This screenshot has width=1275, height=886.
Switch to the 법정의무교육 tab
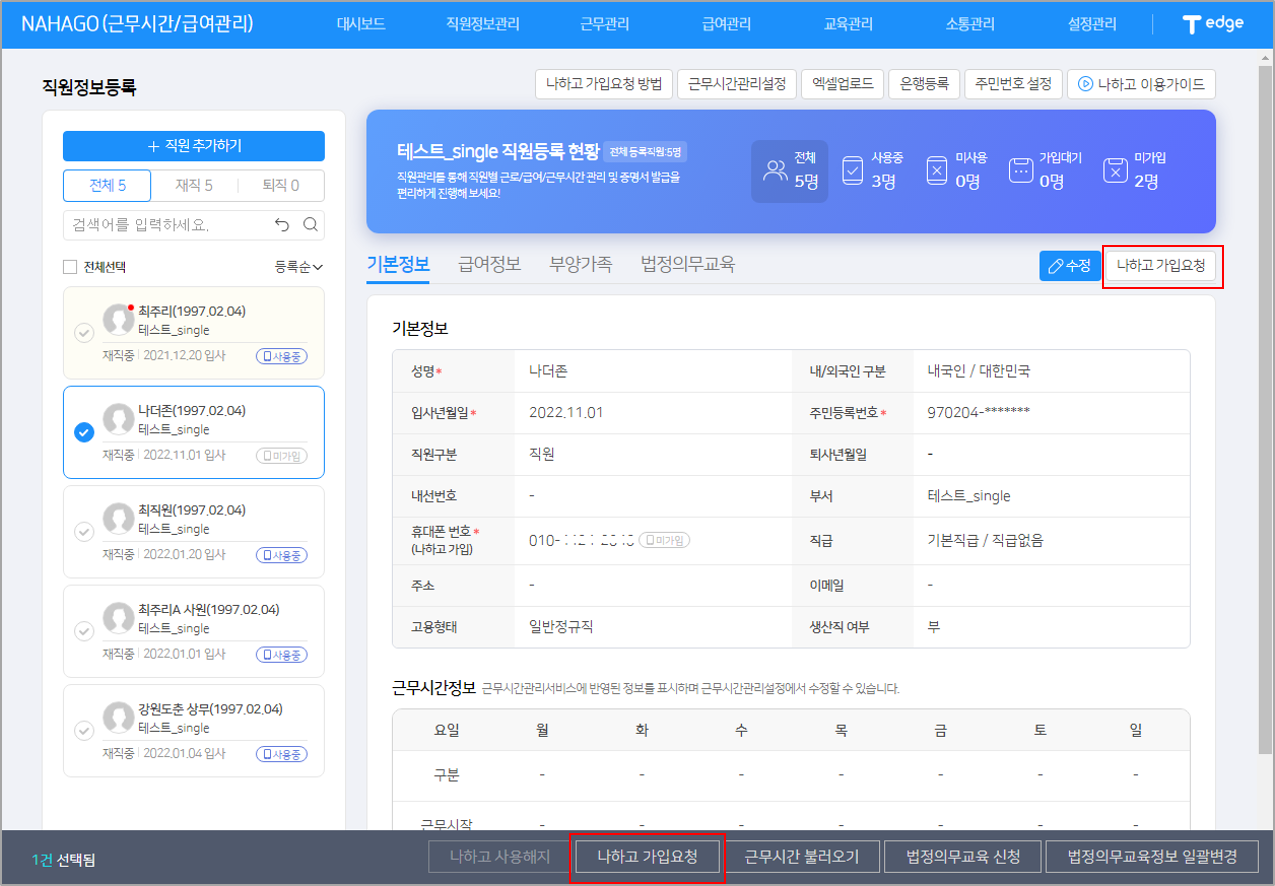tap(688, 265)
